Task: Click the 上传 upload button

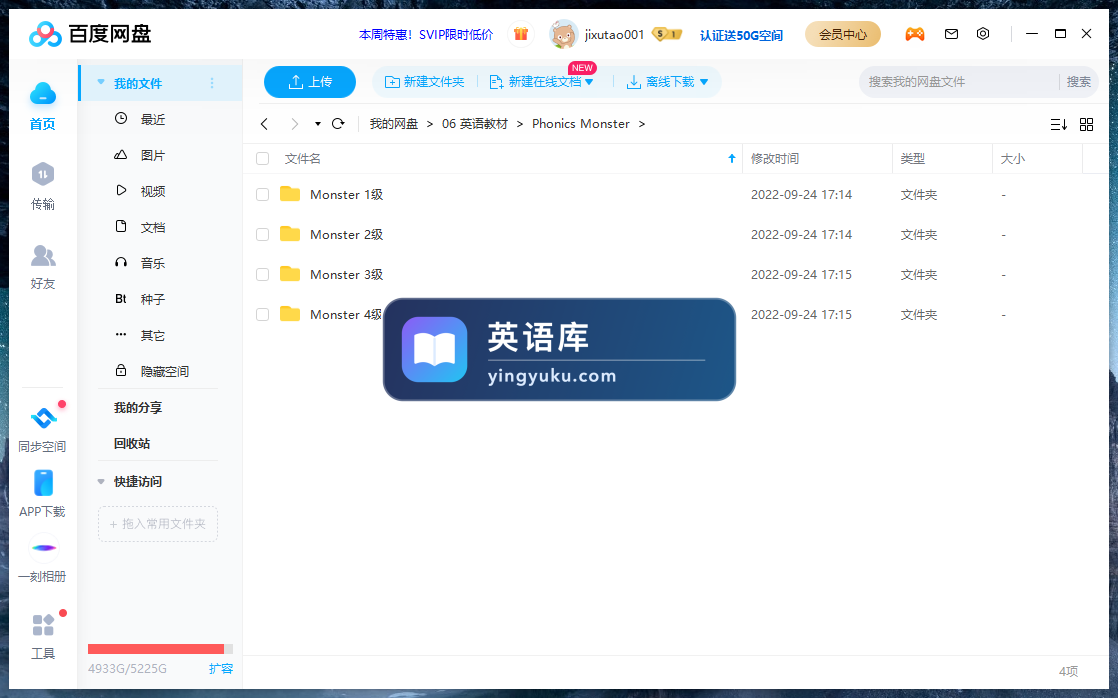Action: (x=309, y=82)
